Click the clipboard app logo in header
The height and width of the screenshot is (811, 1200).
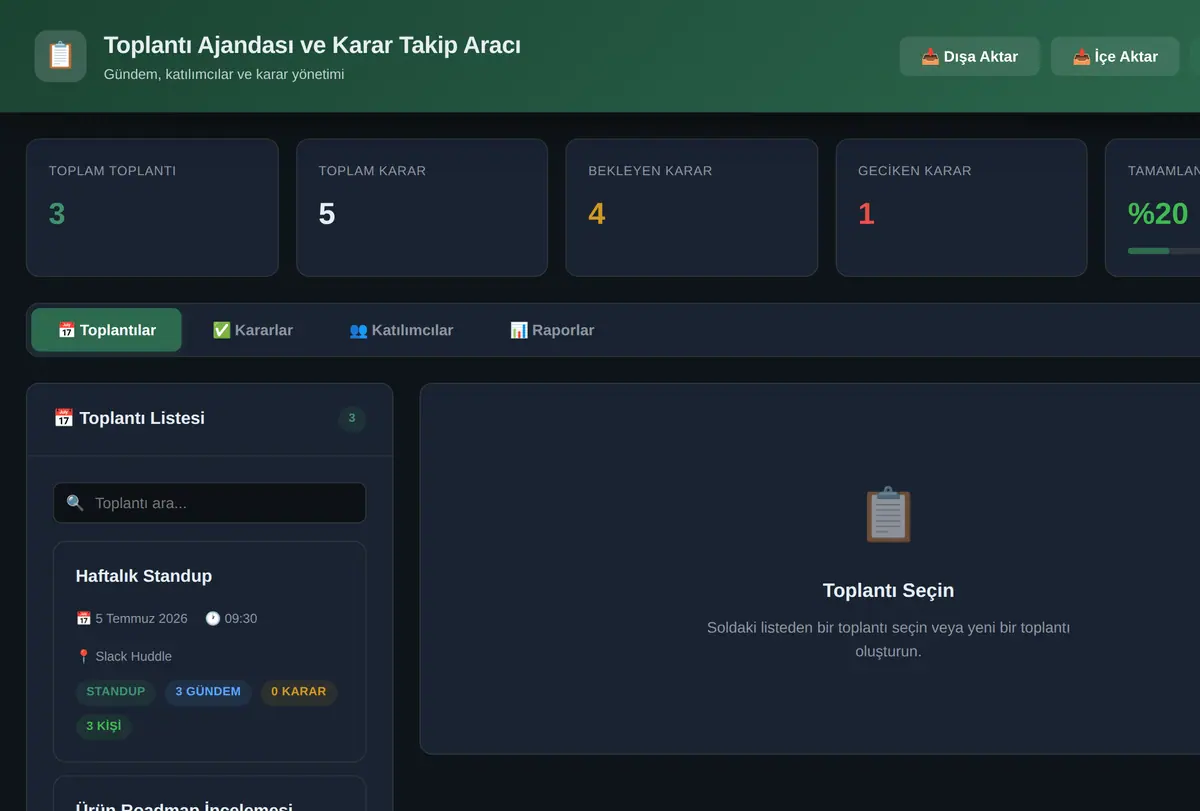(x=60, y=56)
